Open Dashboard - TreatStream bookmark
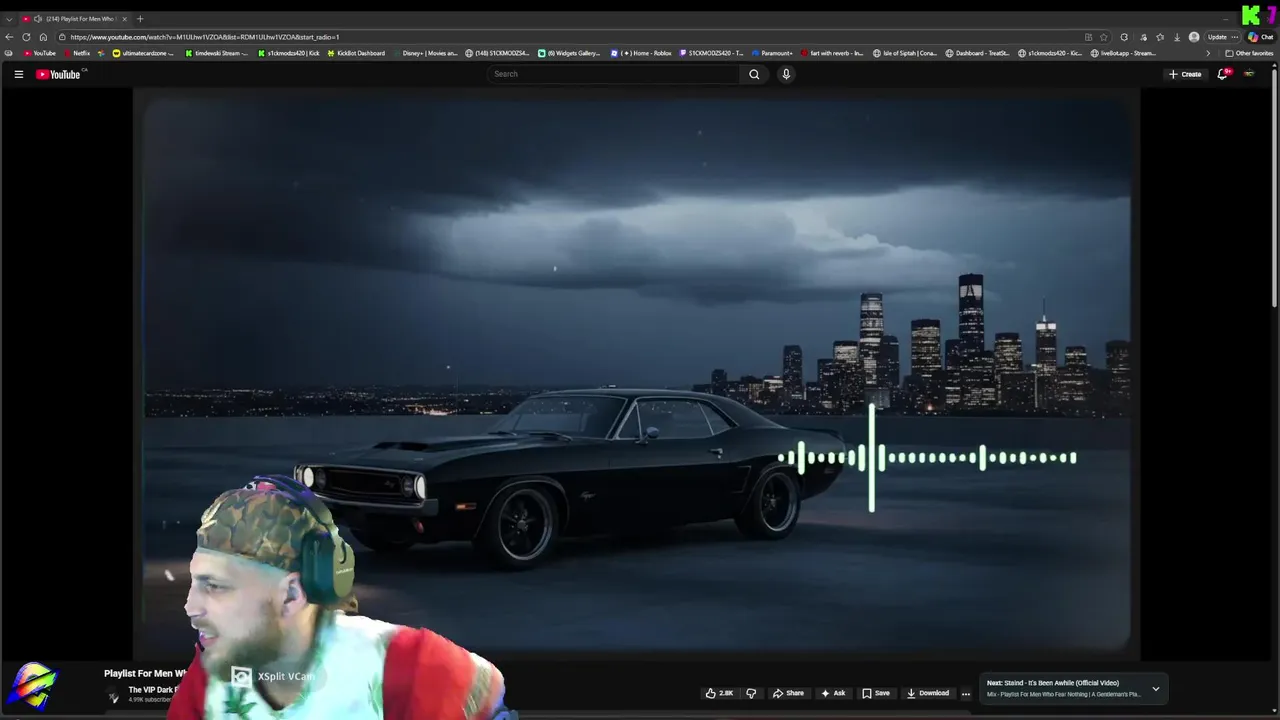 click(x=978, y=53)
